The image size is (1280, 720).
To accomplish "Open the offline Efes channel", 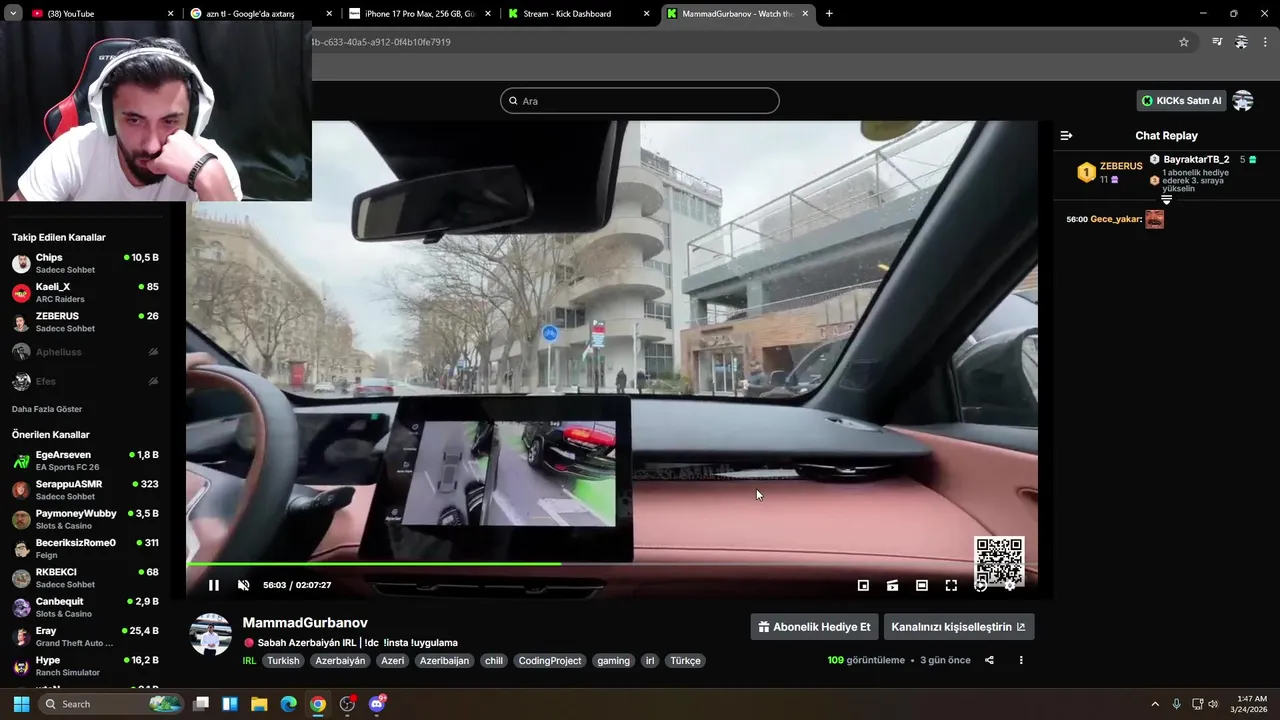I will pos(85,381).
